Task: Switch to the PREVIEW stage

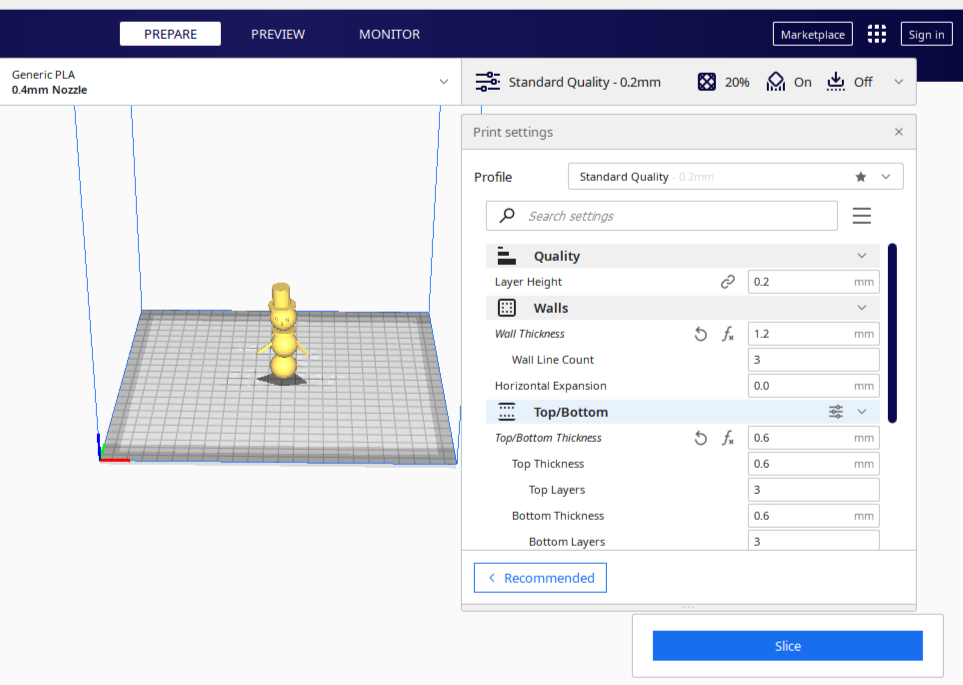Action: tap(278, 34)
